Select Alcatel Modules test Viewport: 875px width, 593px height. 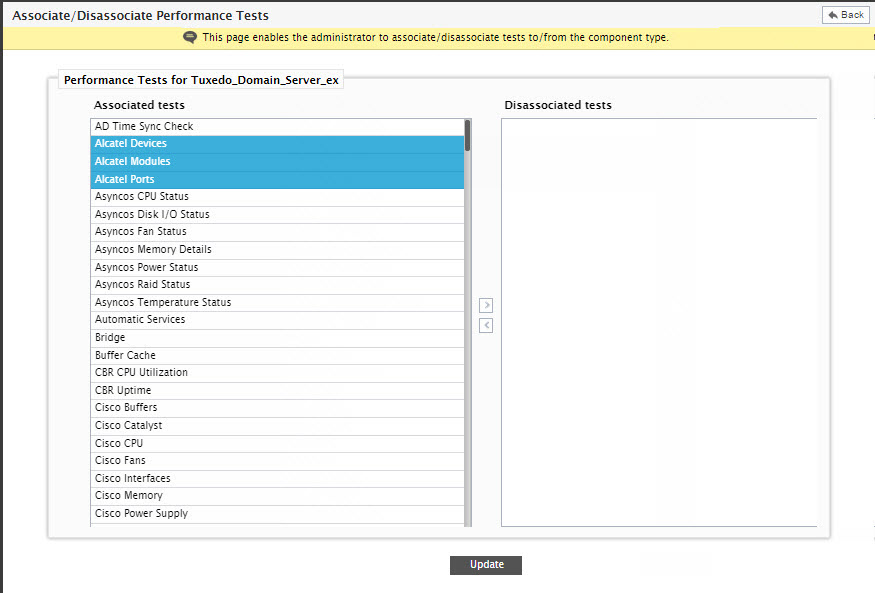277,162
